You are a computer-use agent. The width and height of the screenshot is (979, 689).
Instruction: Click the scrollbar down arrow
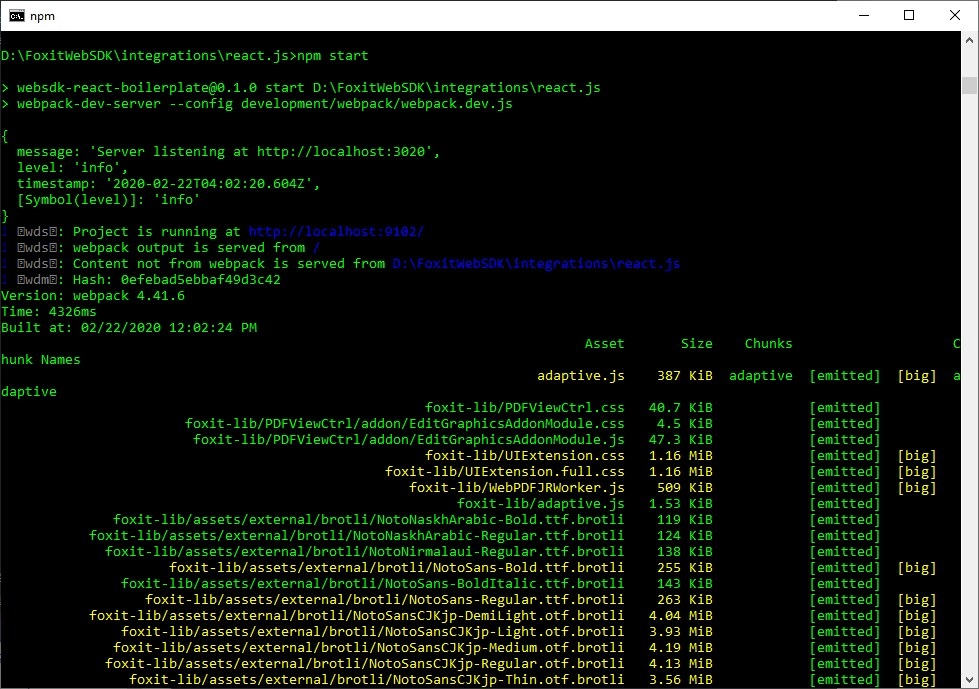[969, 680]
